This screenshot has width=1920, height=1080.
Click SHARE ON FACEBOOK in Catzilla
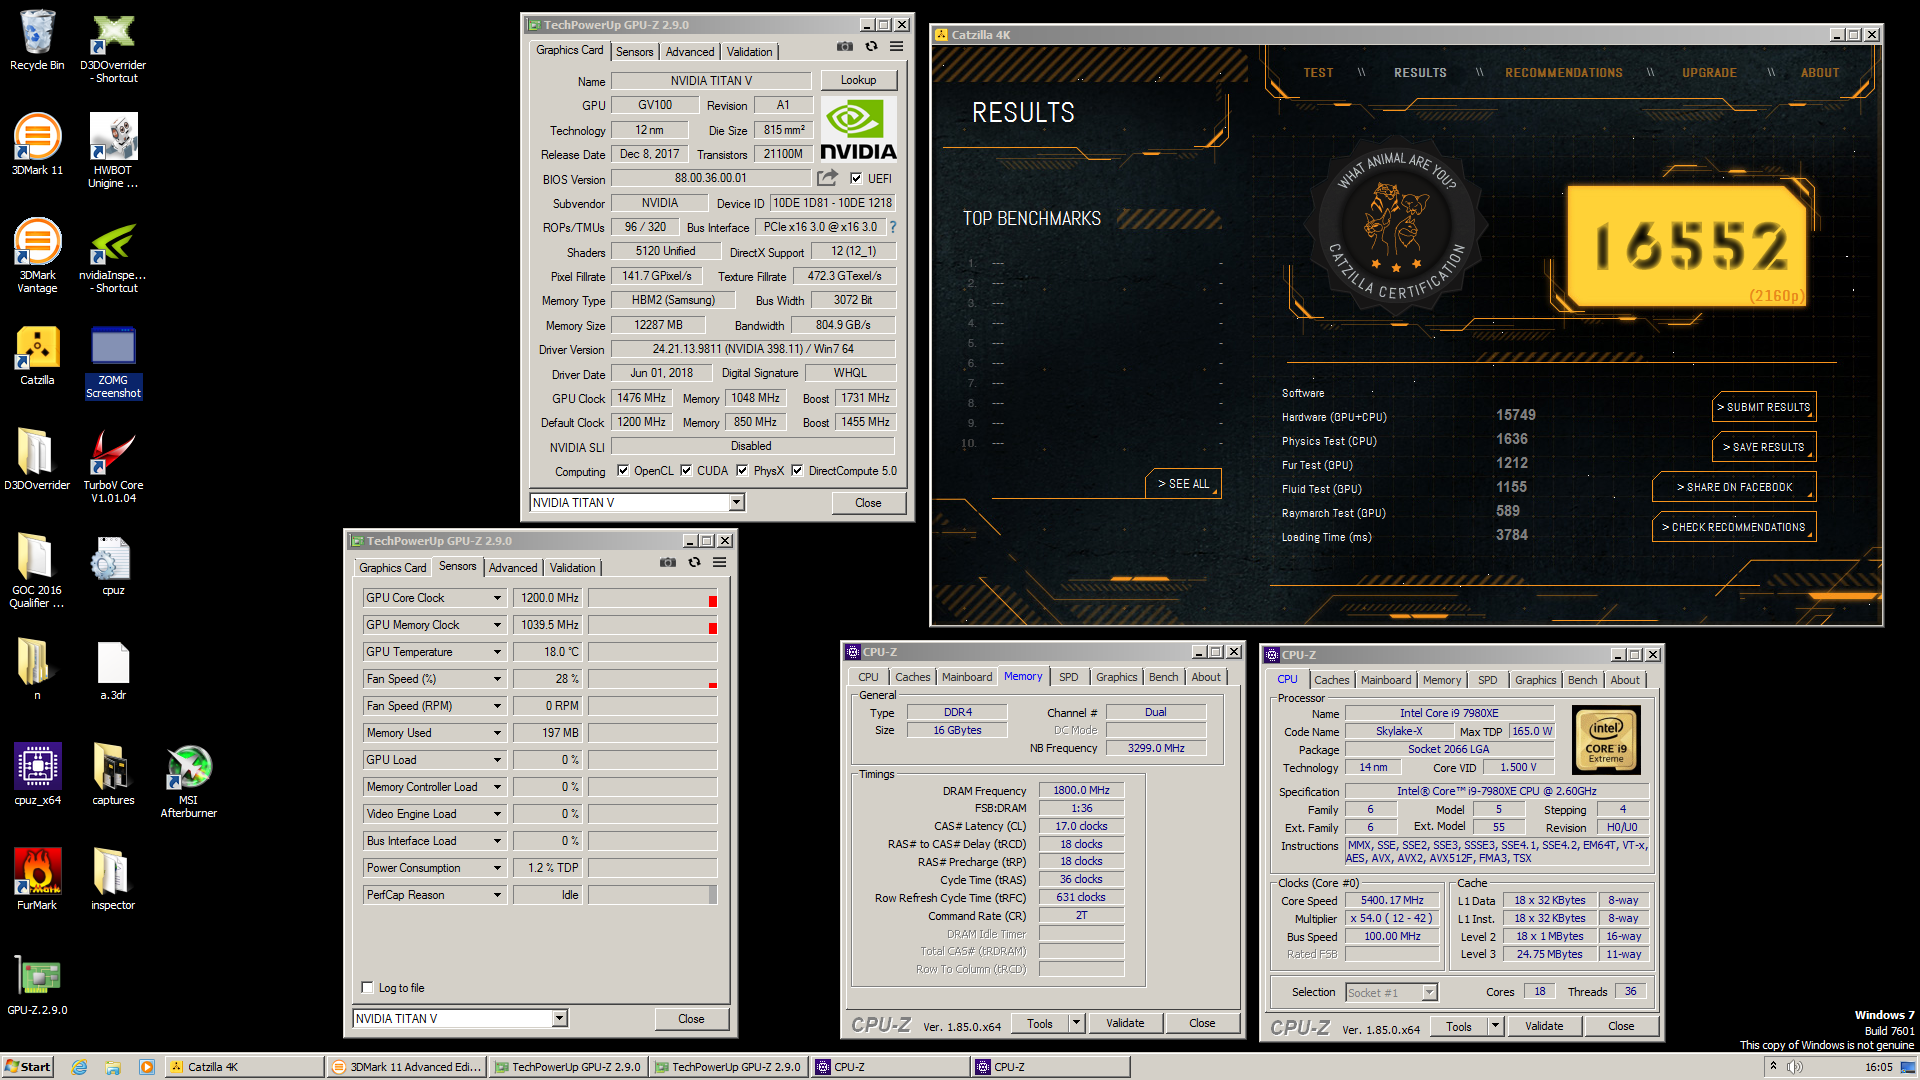[1734, 487]
